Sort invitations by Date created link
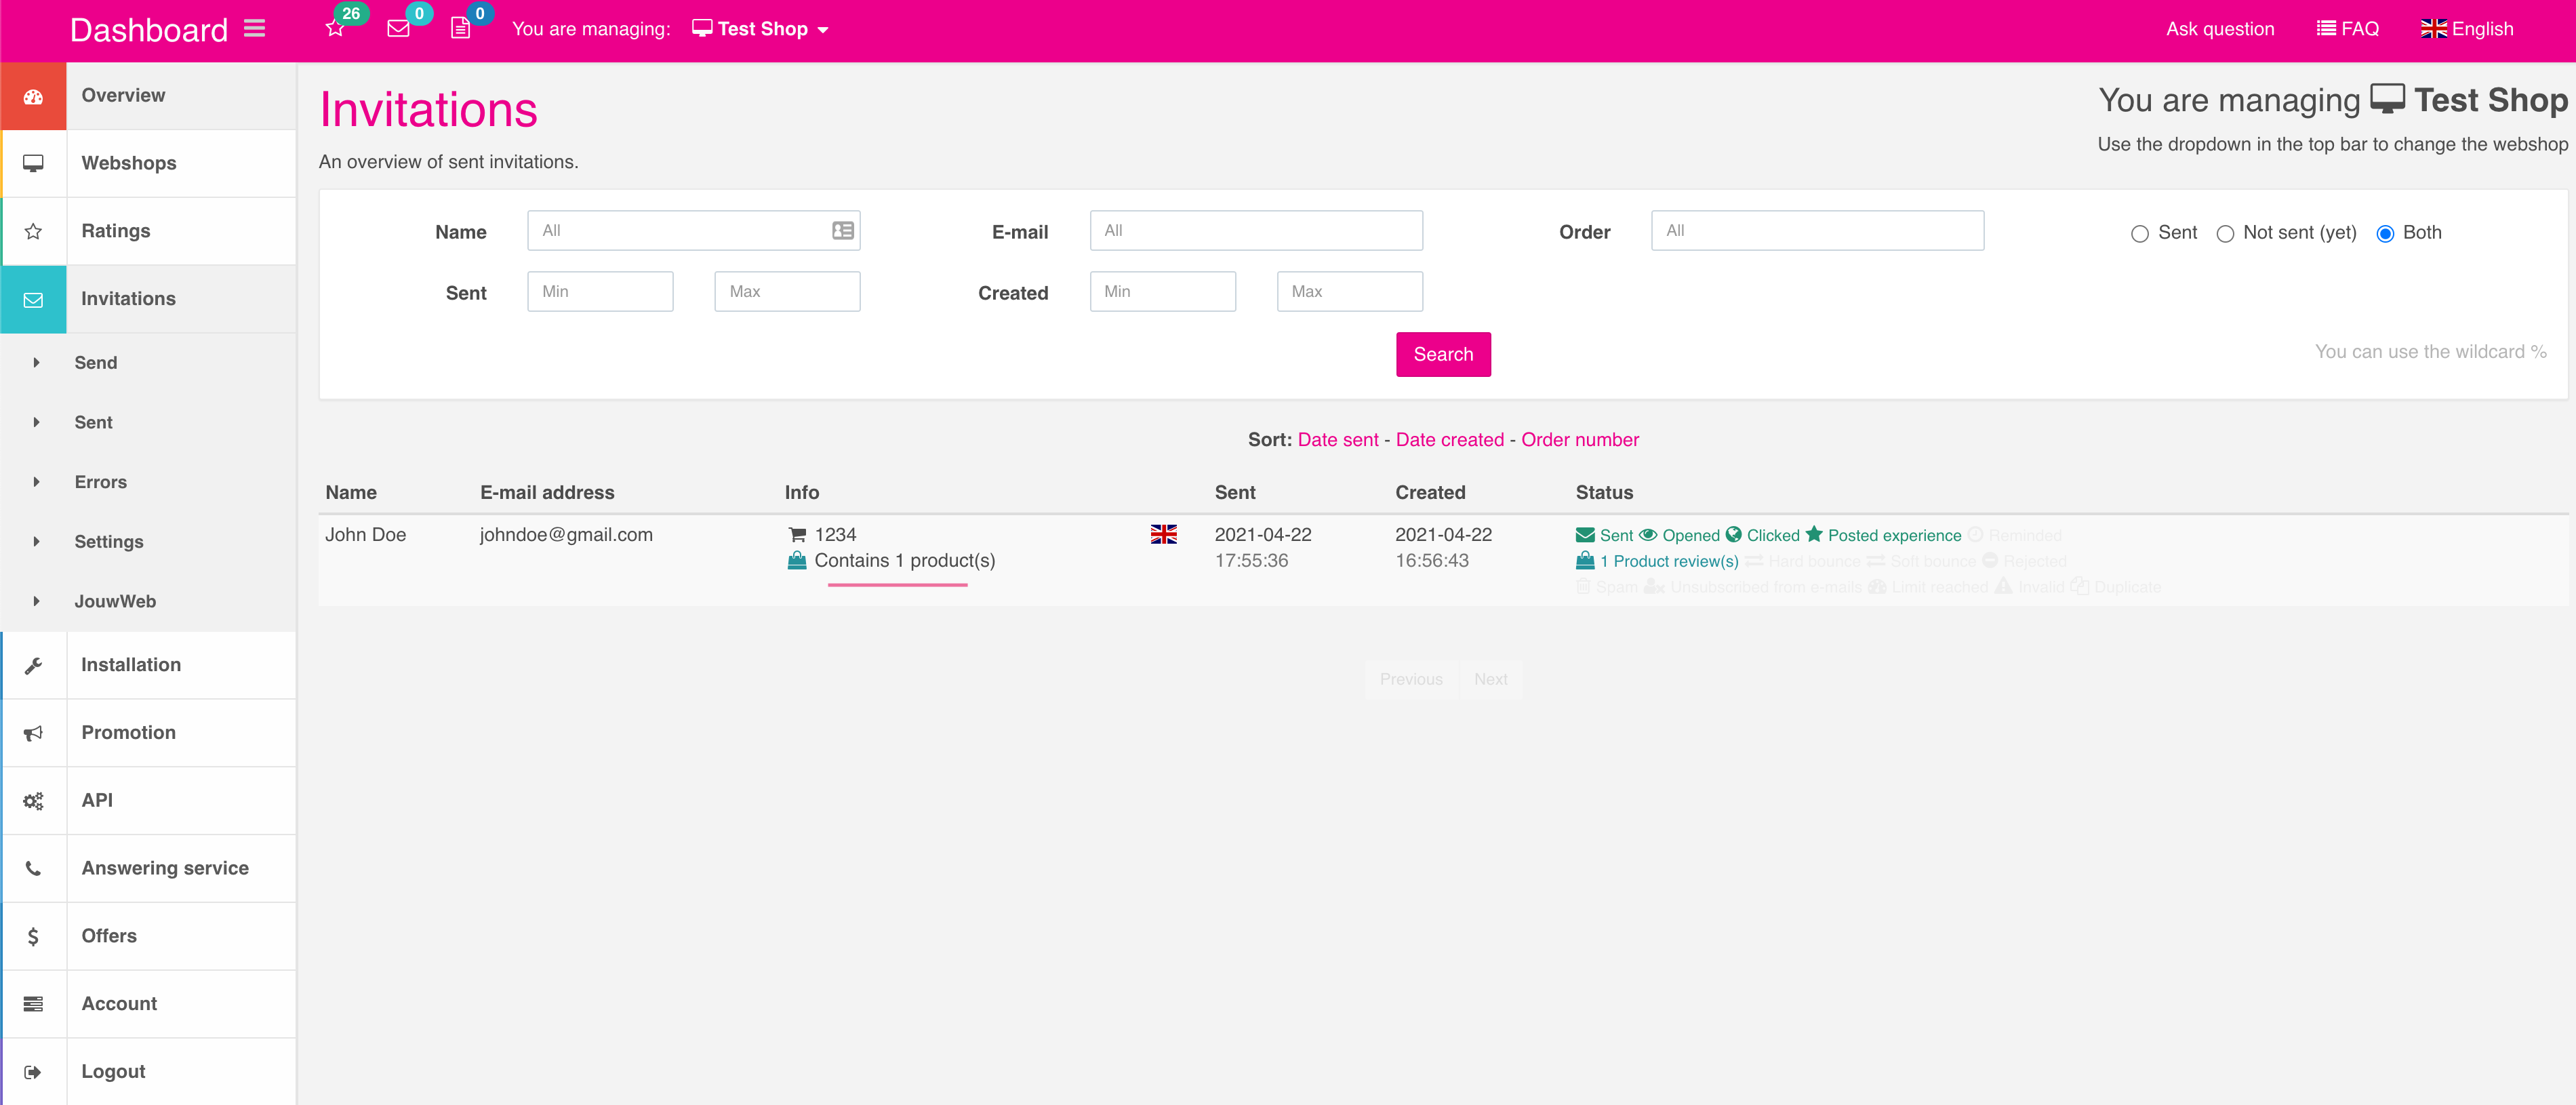Image resolution: width=2576 pixels, height=1105 pixels. 1449,440
